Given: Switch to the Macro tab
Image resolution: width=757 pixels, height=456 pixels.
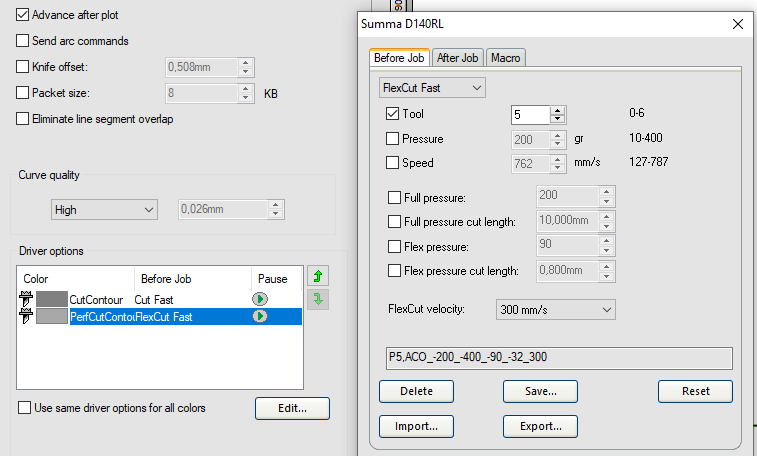Looking at the screenshot, I should tap(505, 58).
